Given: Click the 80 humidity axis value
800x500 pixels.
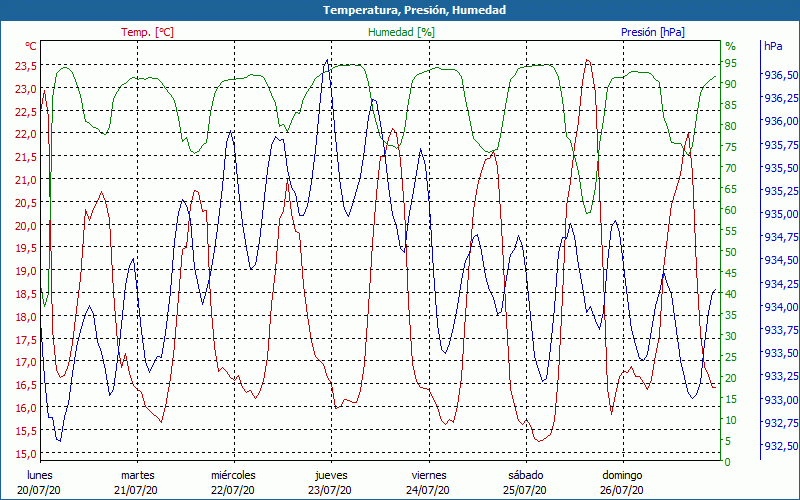Looking at the screenshot, I should click(x=731, y=126).
